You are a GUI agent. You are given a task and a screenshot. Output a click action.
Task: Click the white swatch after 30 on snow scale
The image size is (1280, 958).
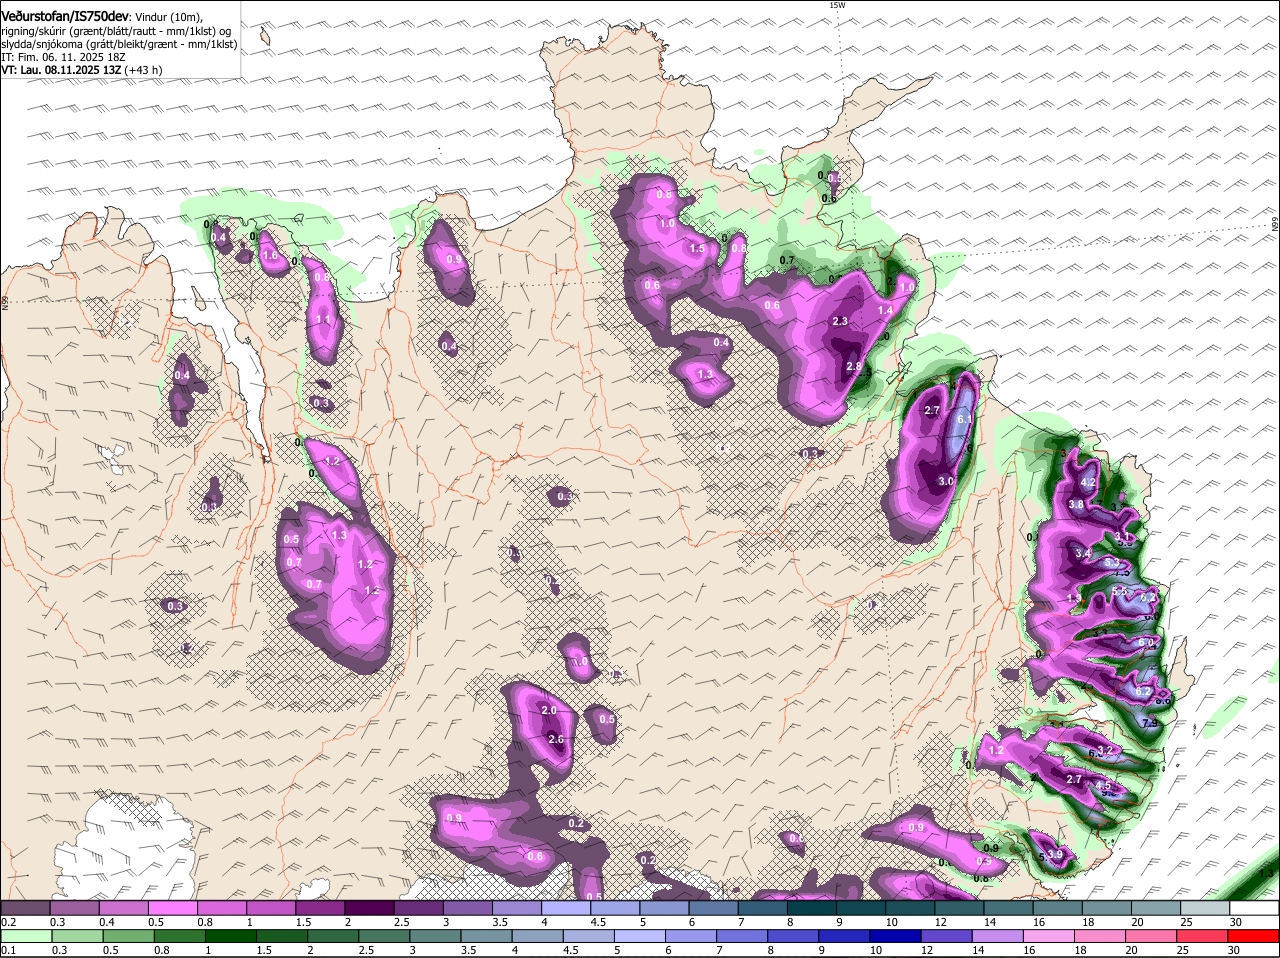(x=1255, y=907)
